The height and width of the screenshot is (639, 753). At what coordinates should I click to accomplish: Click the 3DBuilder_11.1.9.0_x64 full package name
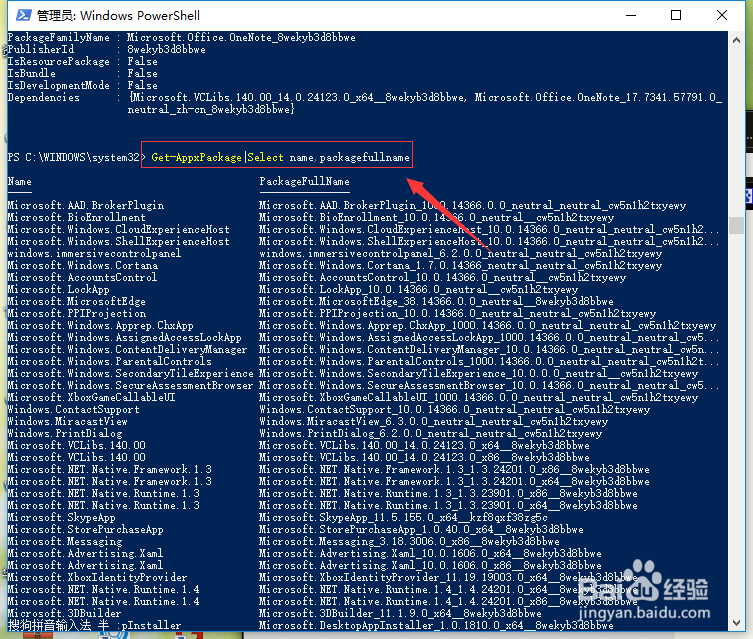pyautogui.click(x=401, y=614)
